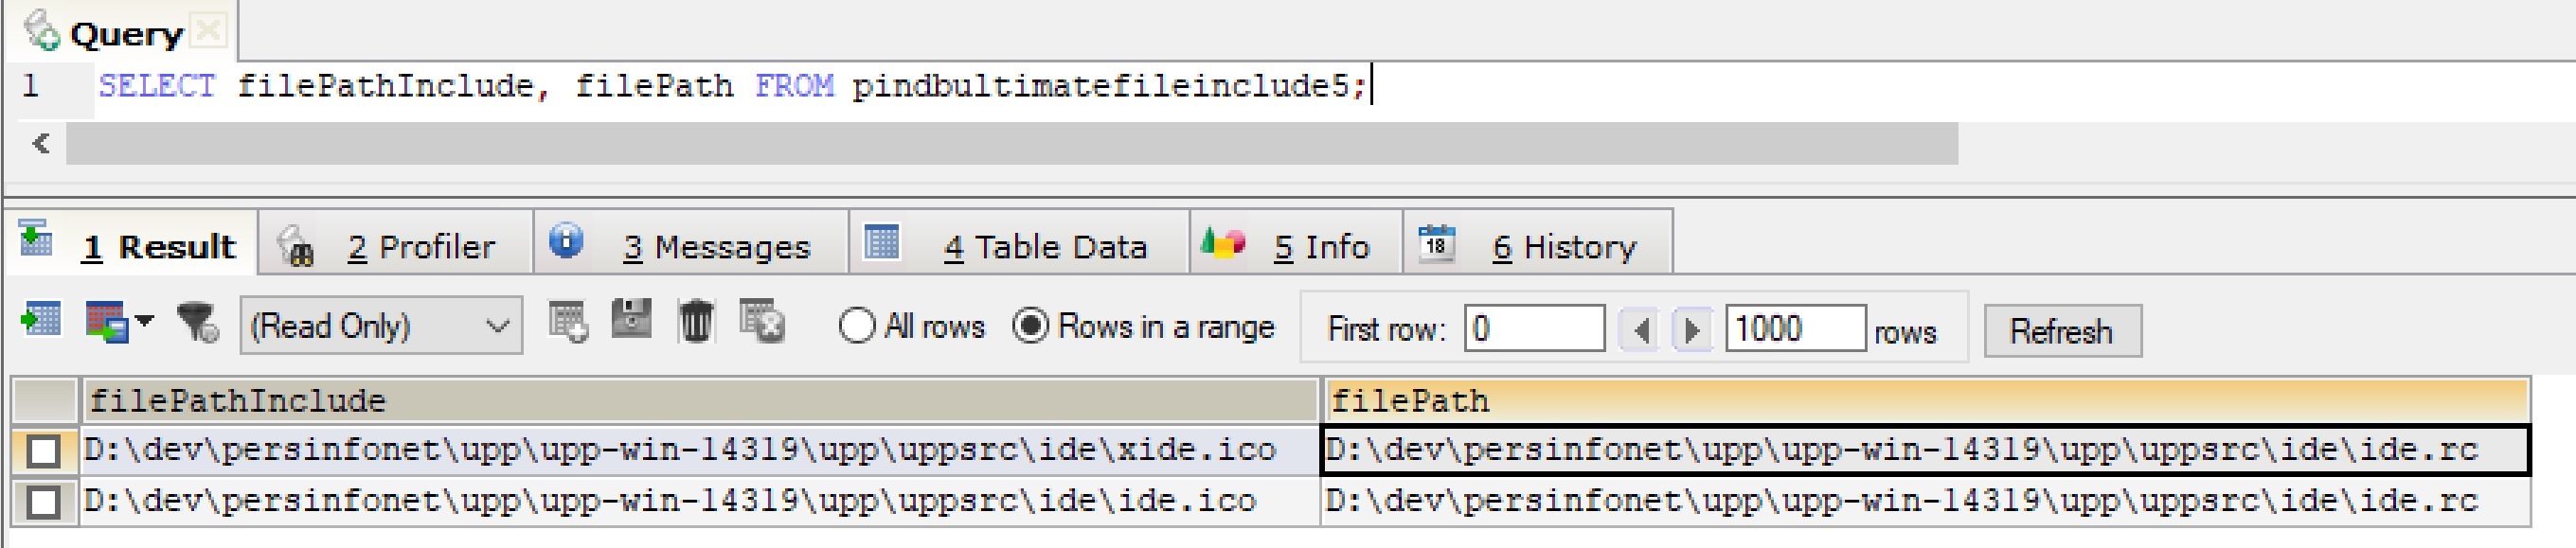Viewport: 2576px width, 548px height.
Task: Check the second row ide.ico checkbox
Action: [43, 501]
